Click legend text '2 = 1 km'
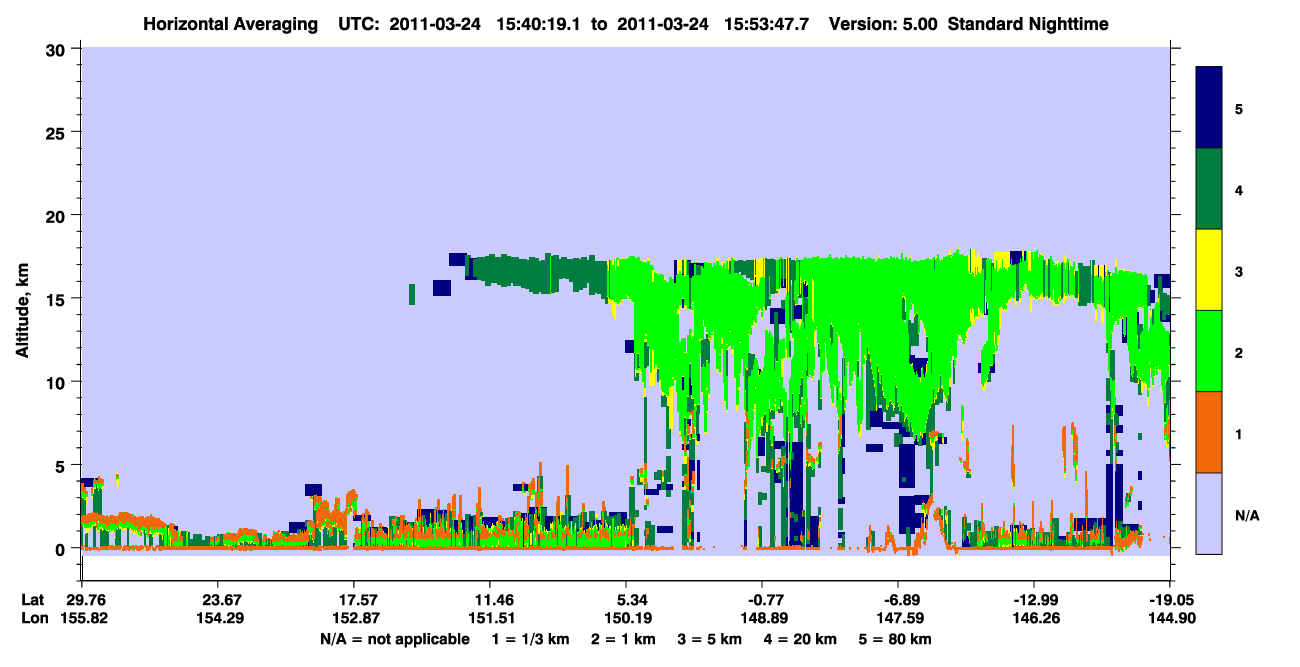The height and width of the screenshot is (667, 1300). (x=623, y=639)
